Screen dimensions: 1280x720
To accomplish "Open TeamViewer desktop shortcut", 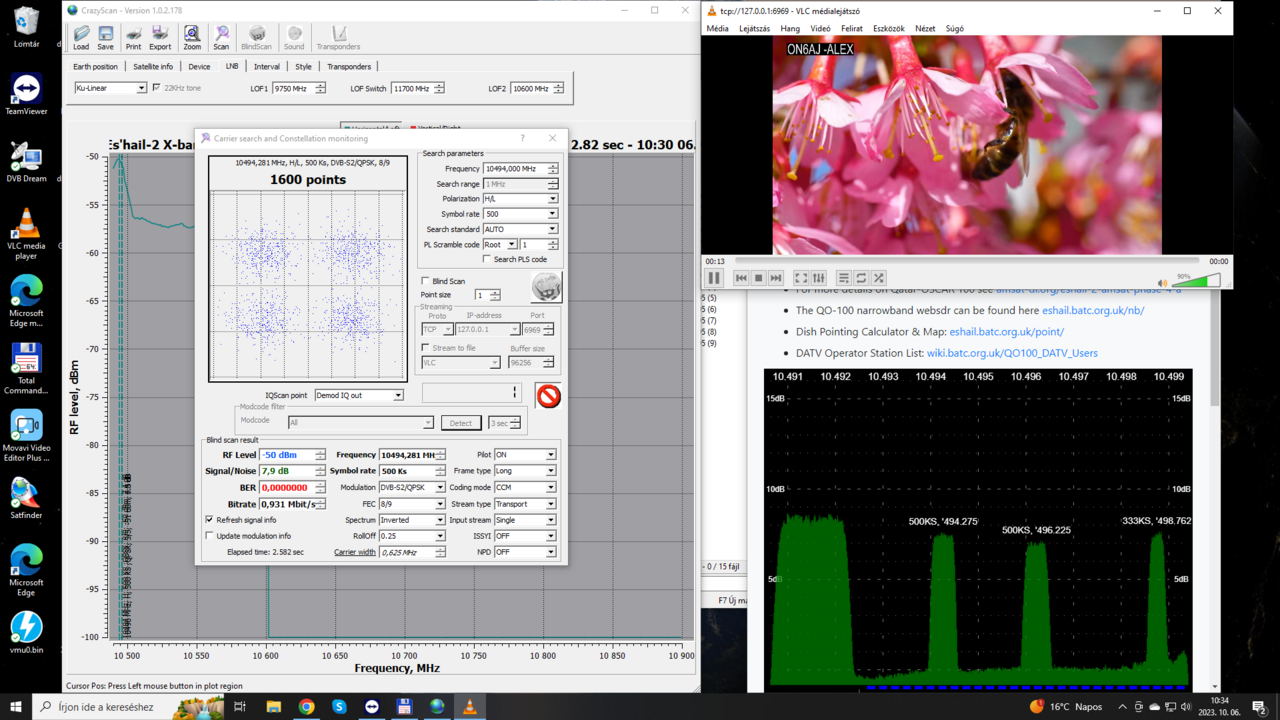I will tap(26, 95).
